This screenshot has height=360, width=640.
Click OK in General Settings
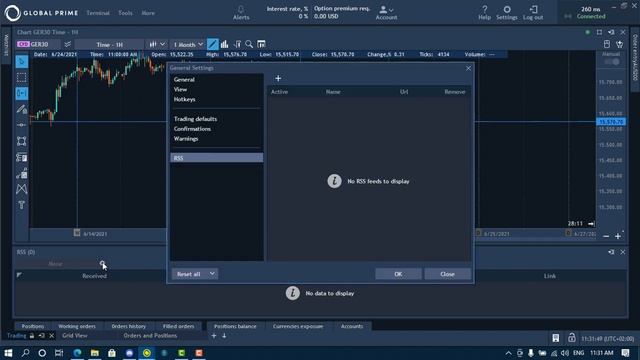pos(398,274)
